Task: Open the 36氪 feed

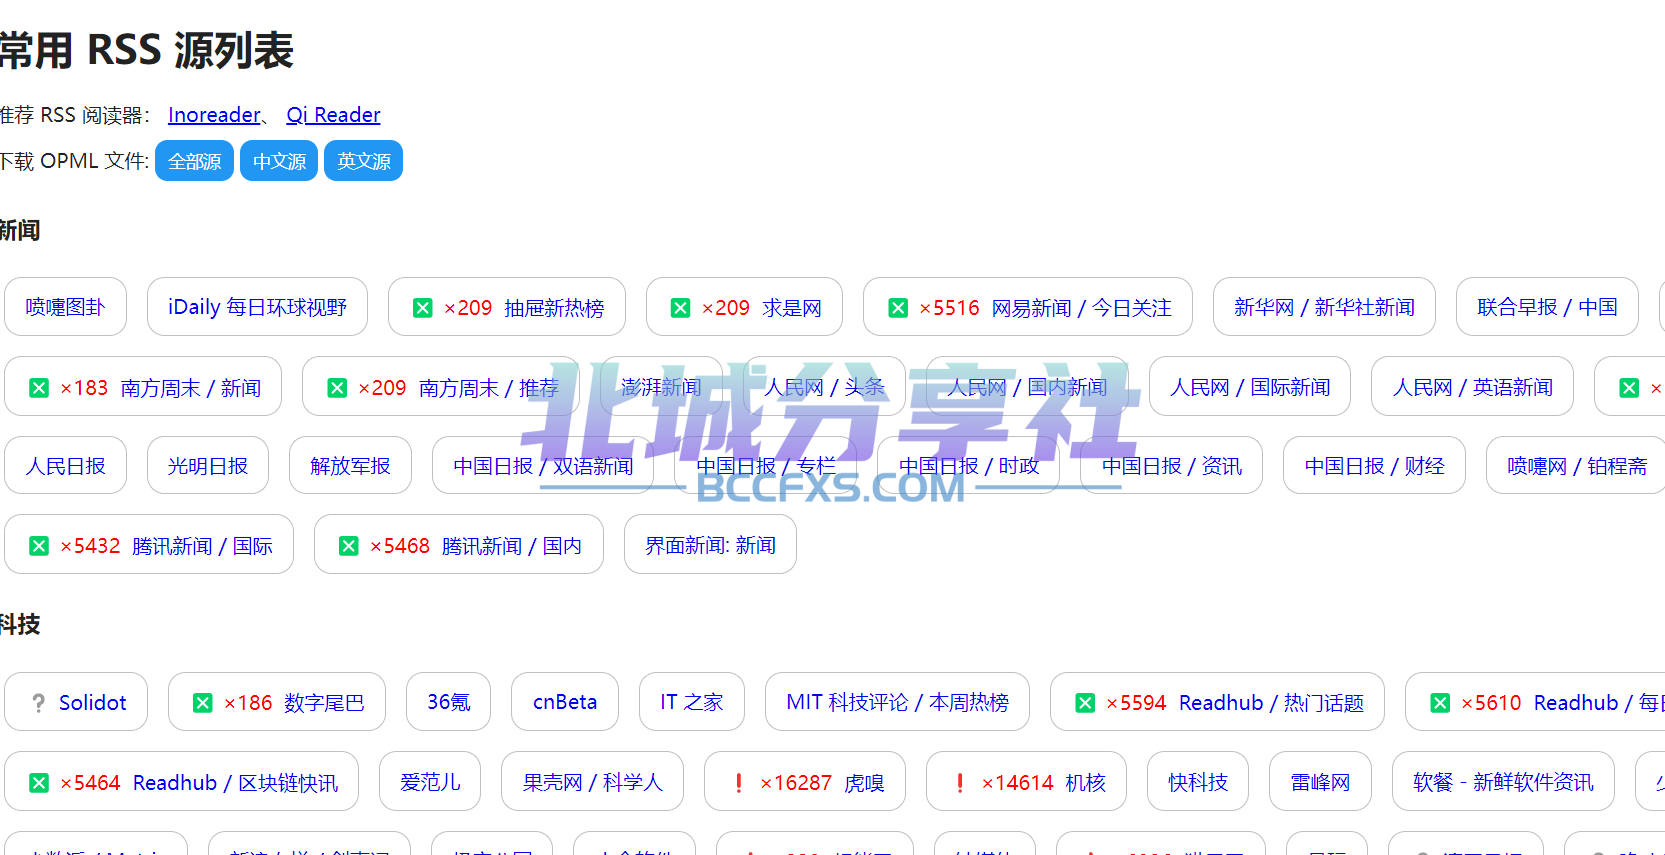Action: (449, 702)
